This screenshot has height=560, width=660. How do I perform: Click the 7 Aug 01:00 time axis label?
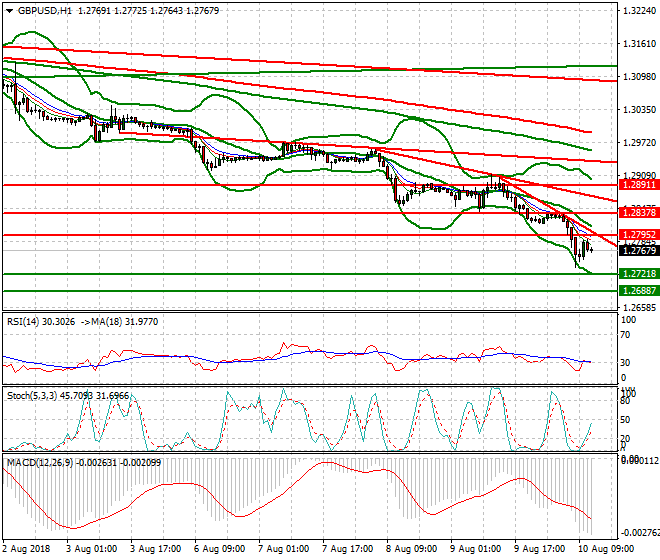coord(285,549)
